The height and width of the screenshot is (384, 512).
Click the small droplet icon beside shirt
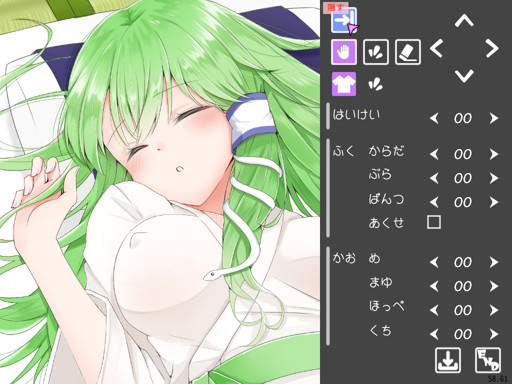click(x=376, y=84)
